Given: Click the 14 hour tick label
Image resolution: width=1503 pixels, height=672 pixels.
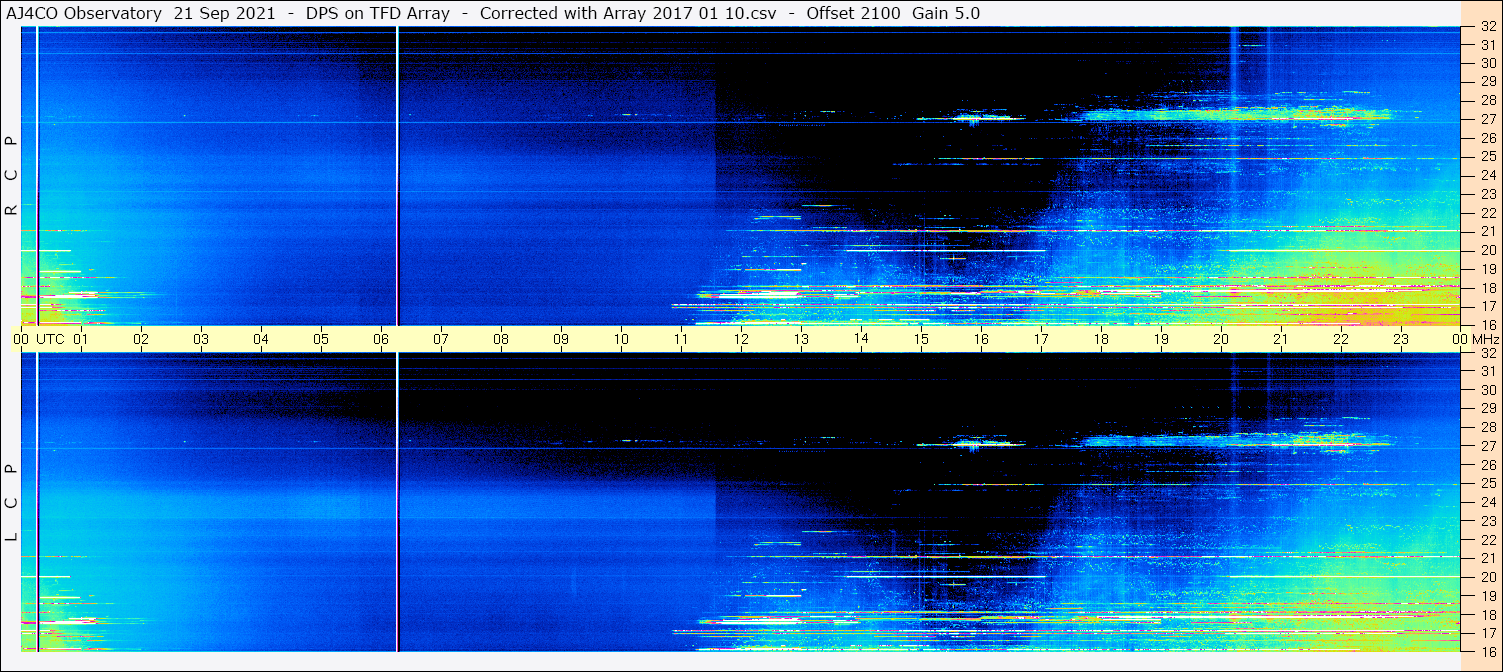Looking at the screenshot, I should [x=861, y=338].
